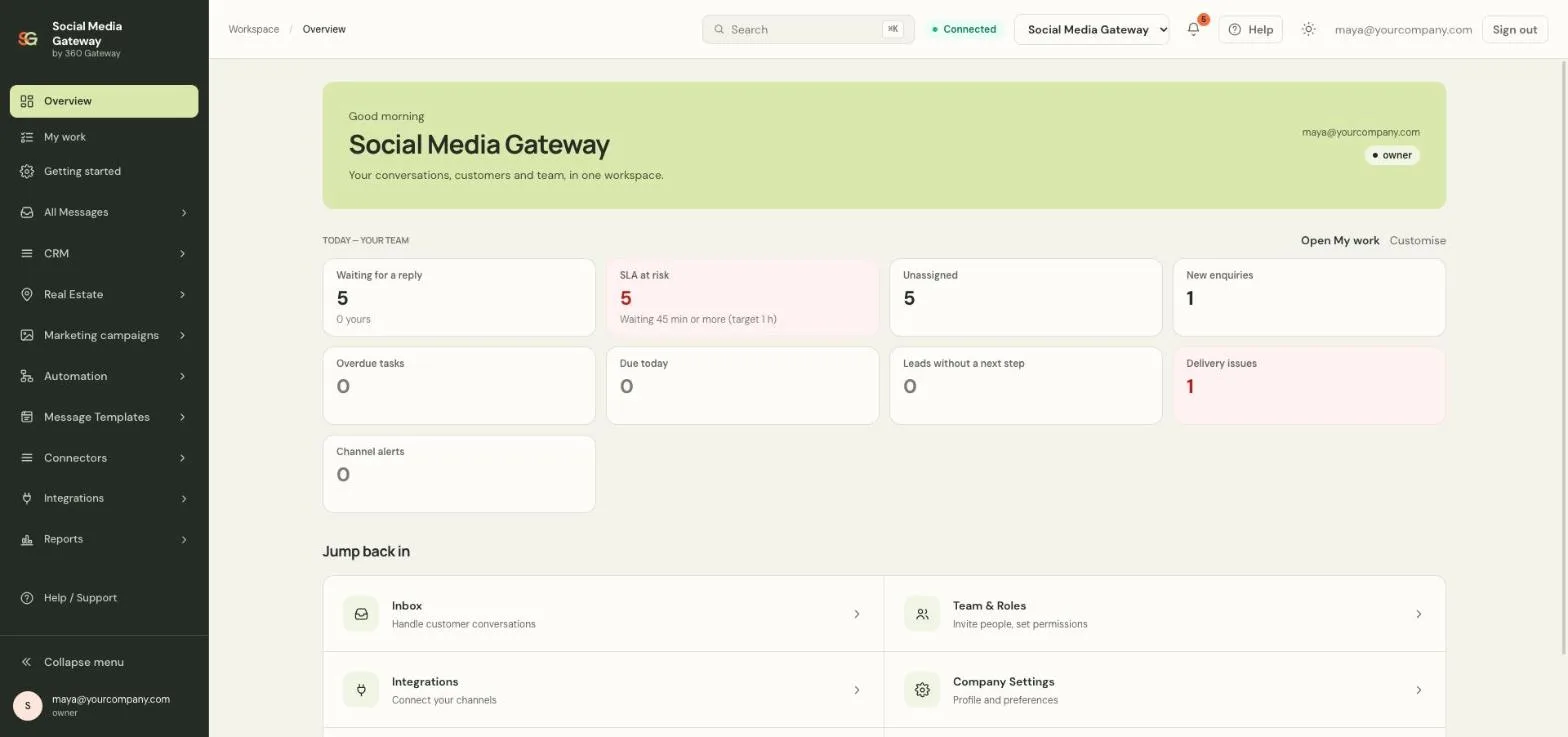Viewport: 1568px width, 737px height.
Task: Click the Inbox card envelope icon
Action: tap(361, 614)
